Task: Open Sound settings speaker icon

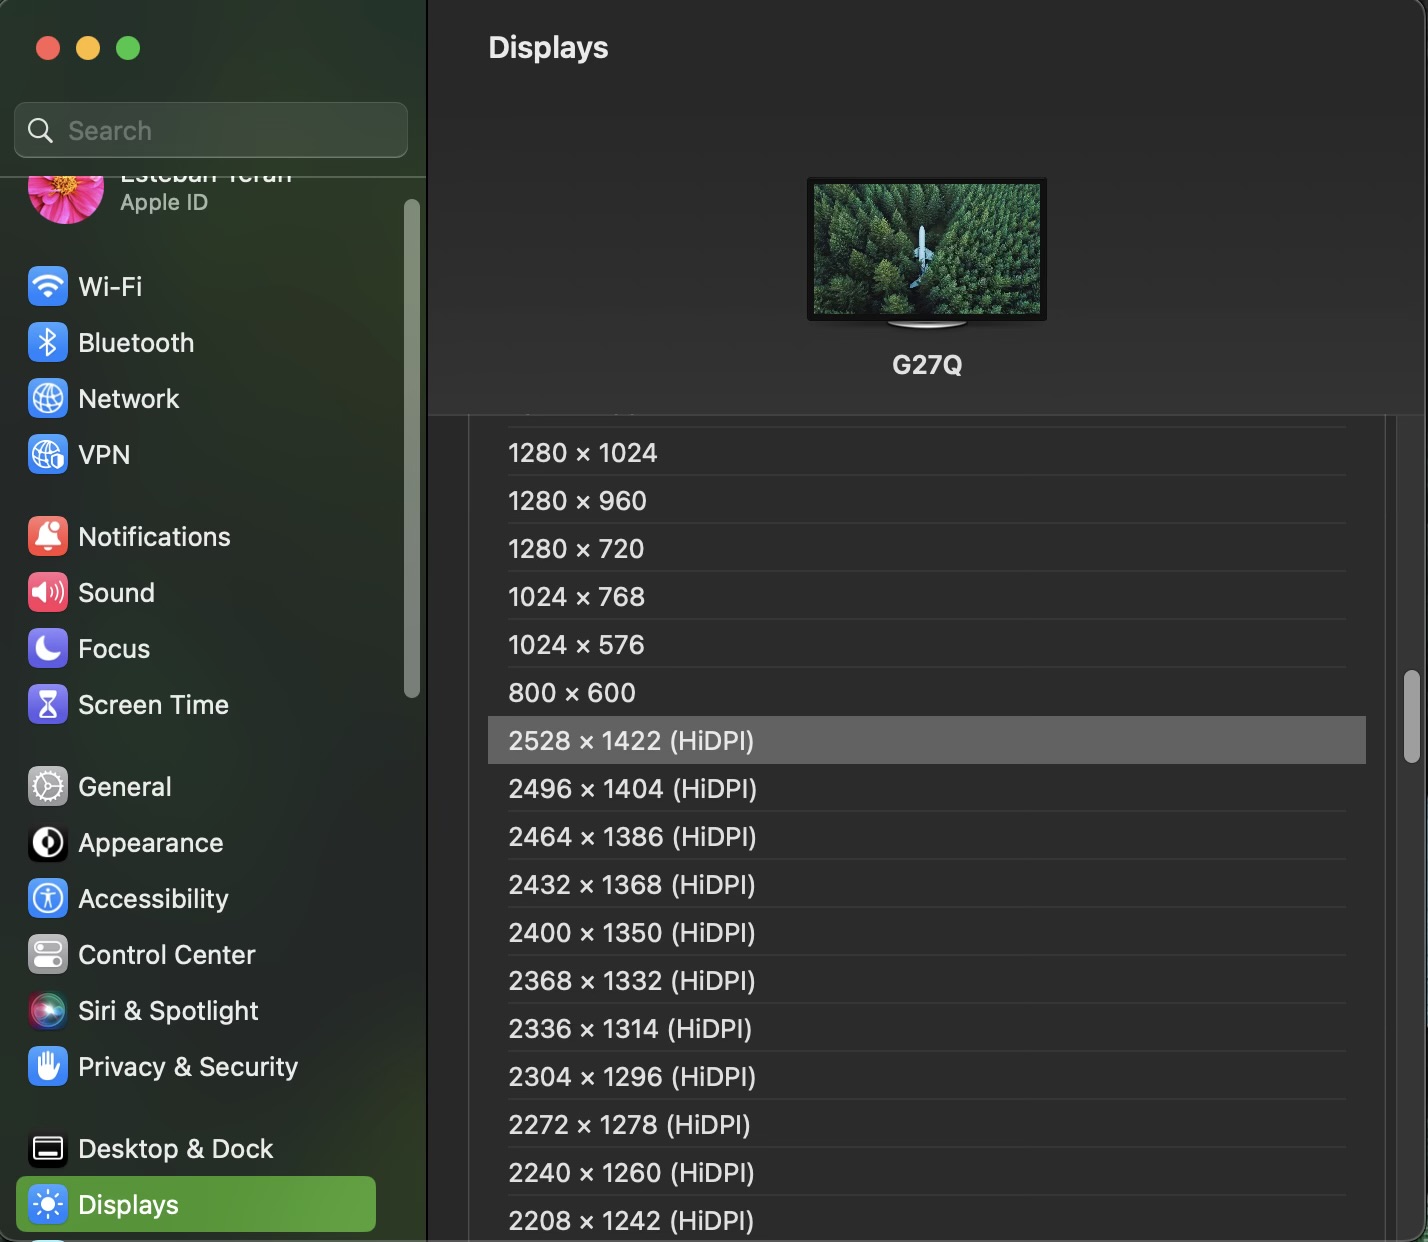Action: pyautogui.click(x=48, y=593)
